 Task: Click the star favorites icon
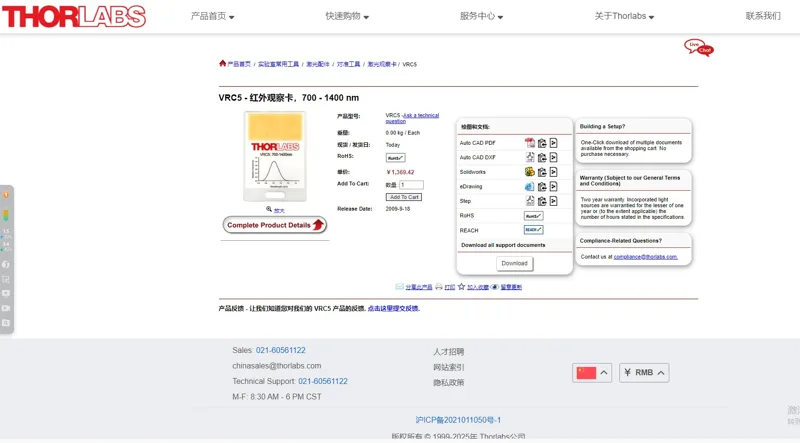click(x=461, y=286)
